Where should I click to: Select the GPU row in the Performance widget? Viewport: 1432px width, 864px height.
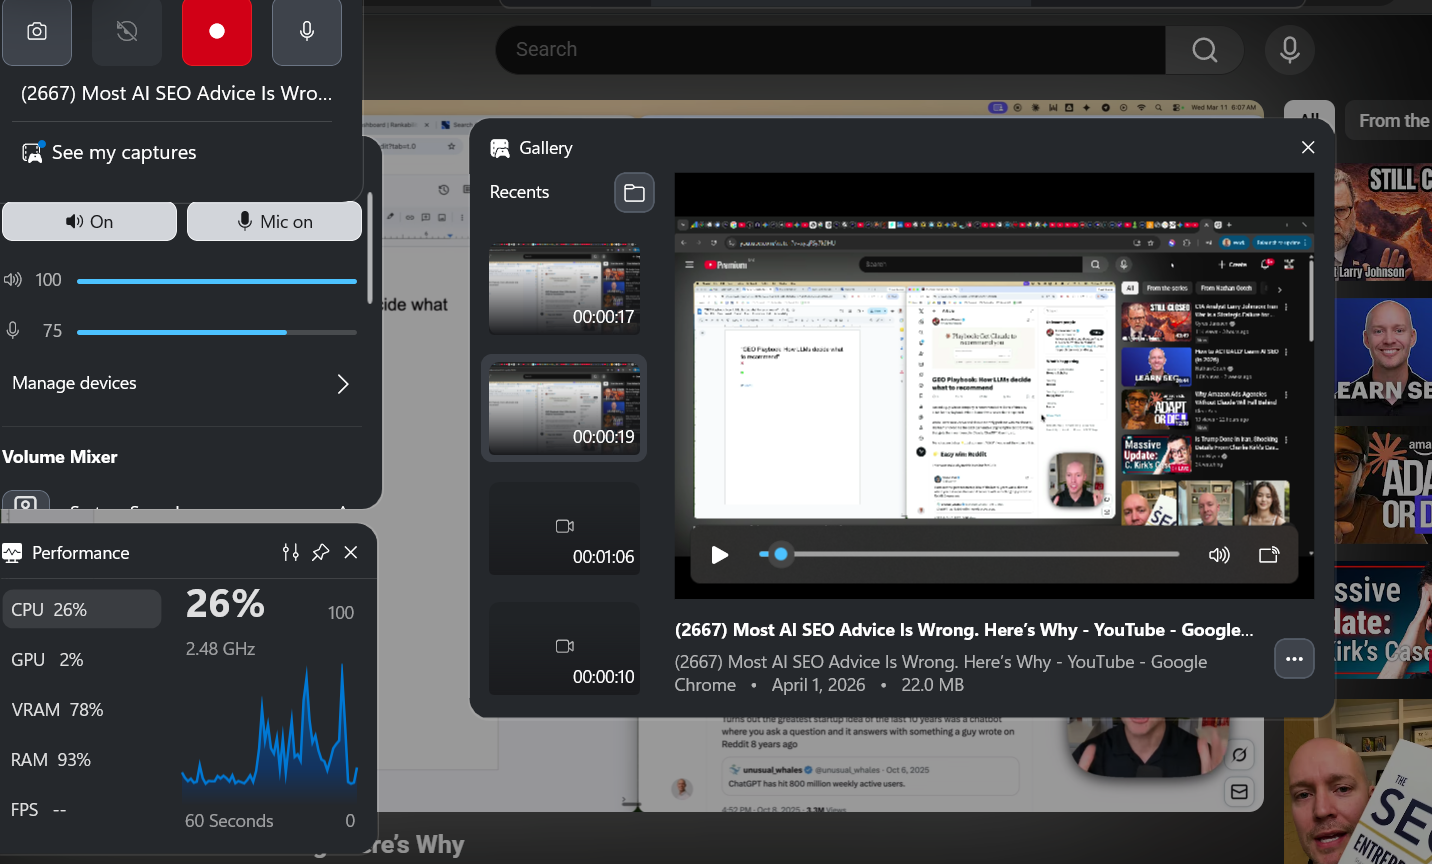pos(81,659)
